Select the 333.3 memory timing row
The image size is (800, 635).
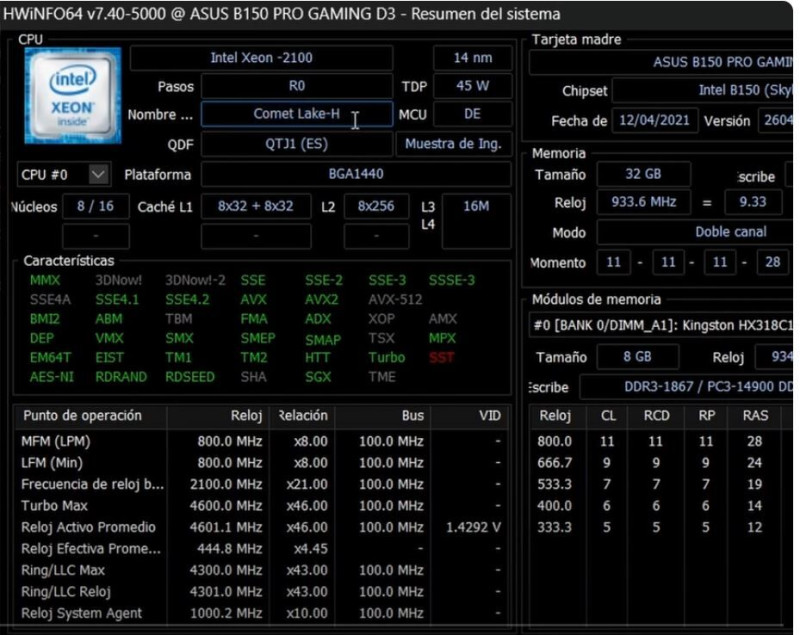(660, 527)
